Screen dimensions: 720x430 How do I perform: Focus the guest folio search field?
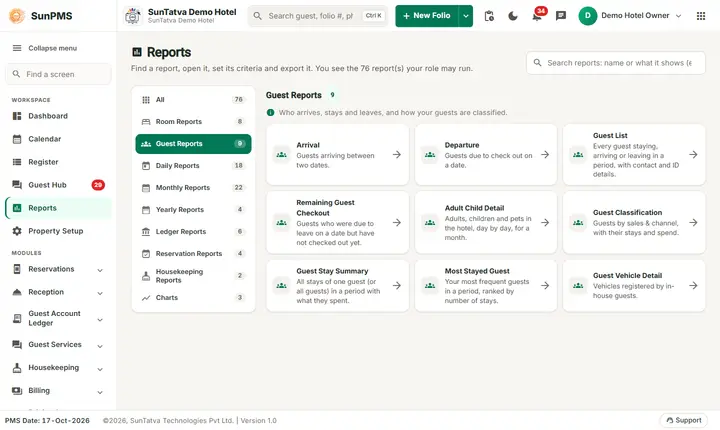point(318,16)
